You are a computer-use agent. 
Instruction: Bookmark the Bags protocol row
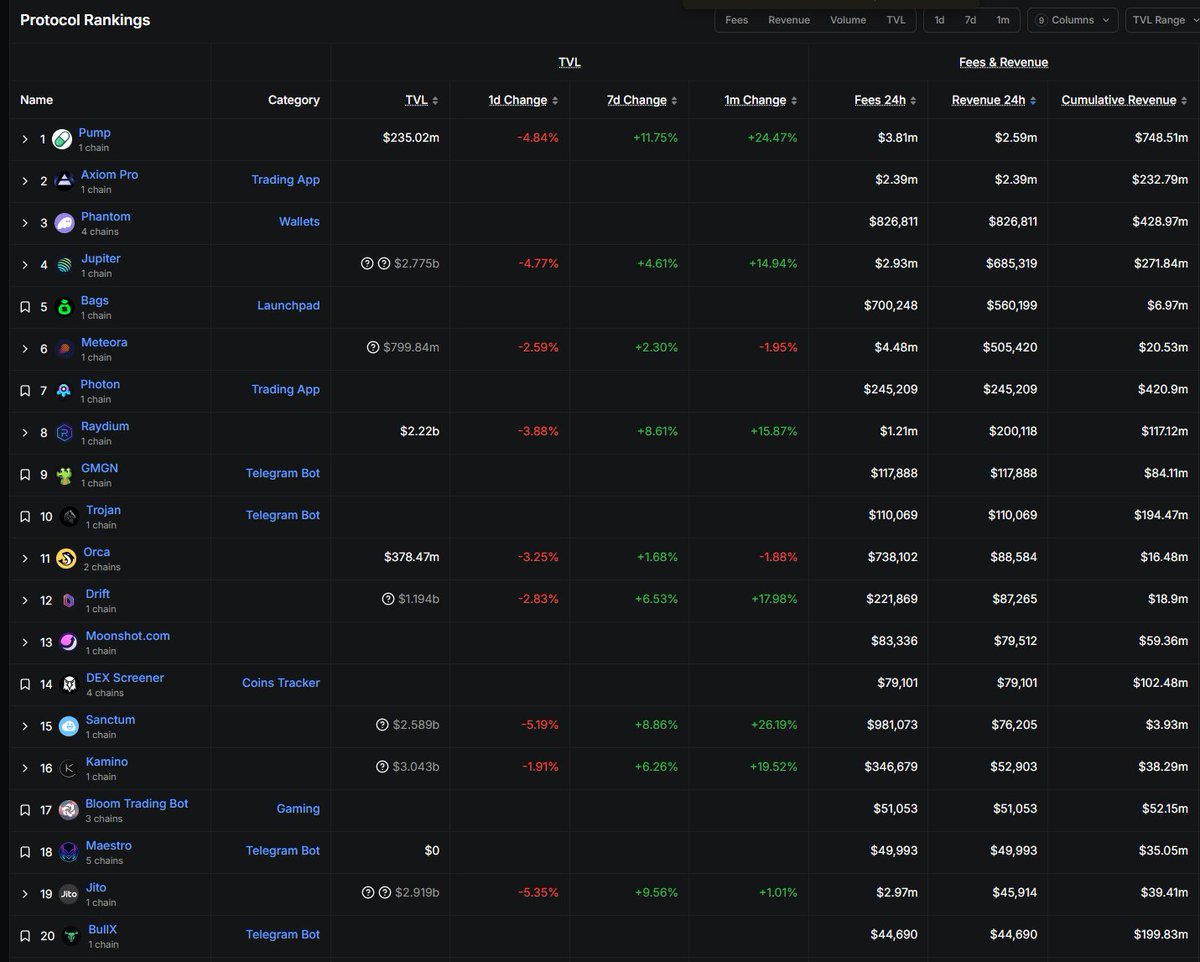point(25,307)
